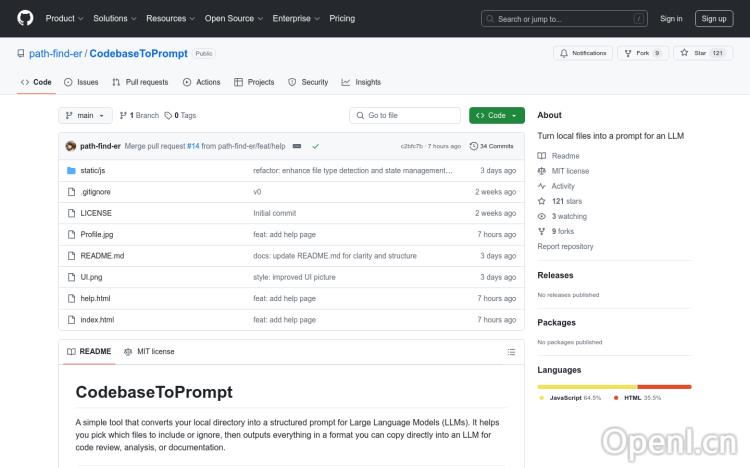Switch to the Pull requests tab
This screenshot has width=750, height=468.
tap(140, 82)
